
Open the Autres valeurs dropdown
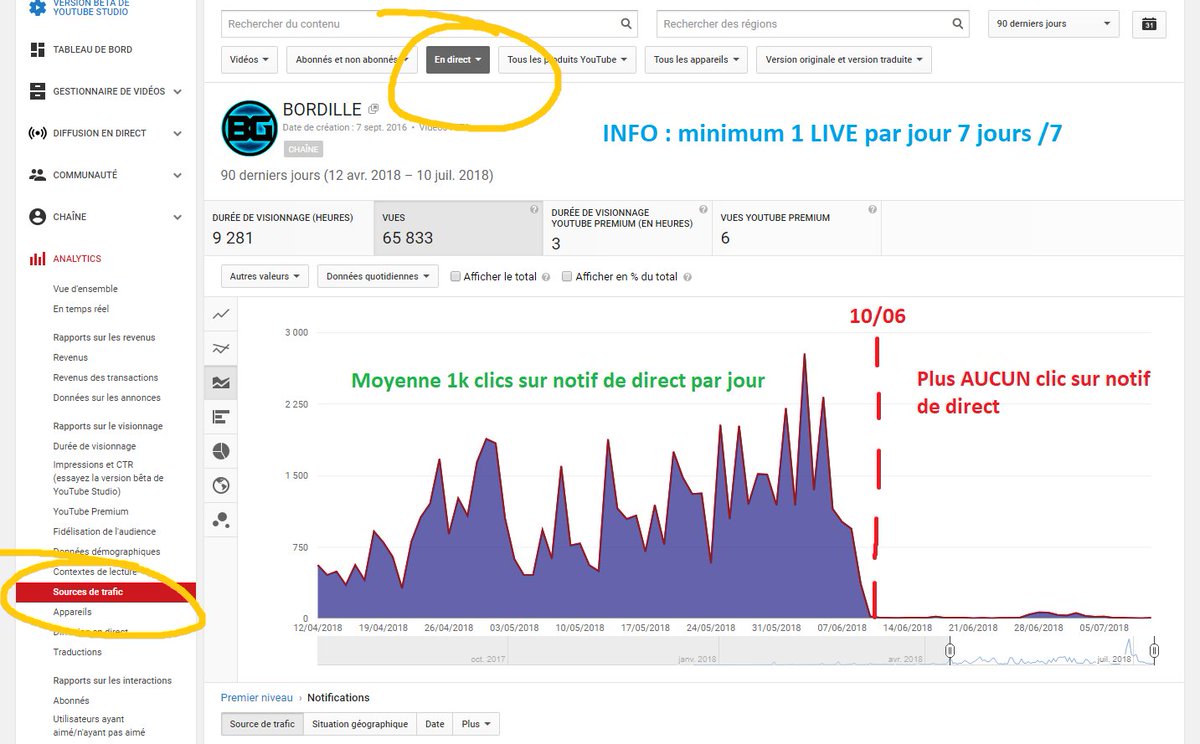coord(264,276)
